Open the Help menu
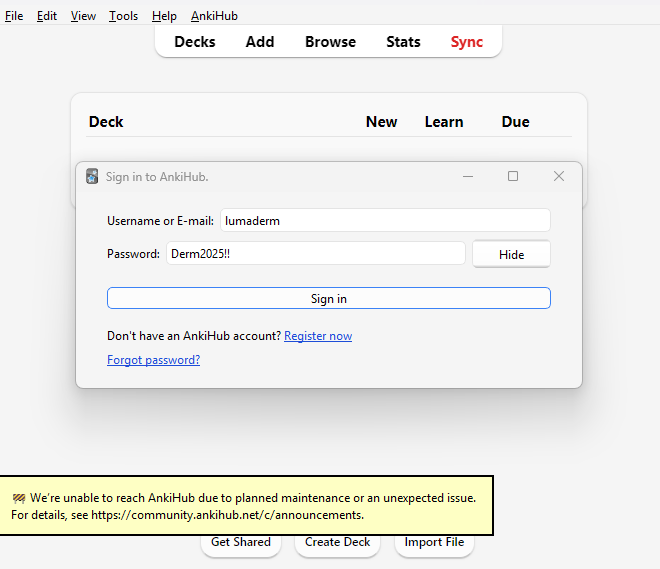This screenshot has height=569, width=660. click(x=164, y=16)
